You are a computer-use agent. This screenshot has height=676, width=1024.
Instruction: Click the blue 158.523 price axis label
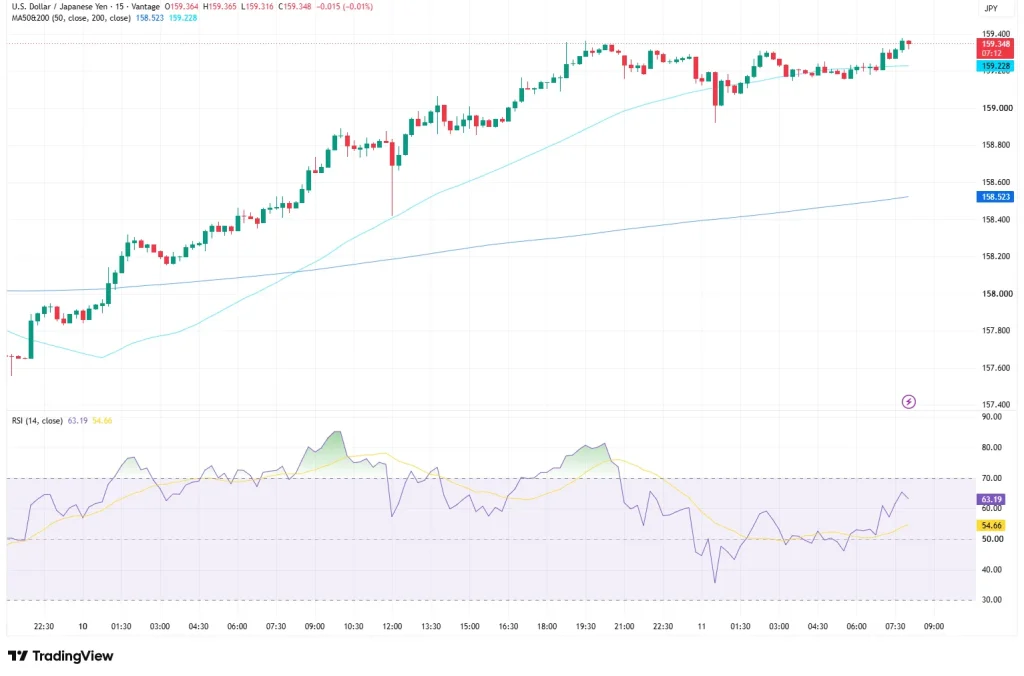[x=995, y=197]
